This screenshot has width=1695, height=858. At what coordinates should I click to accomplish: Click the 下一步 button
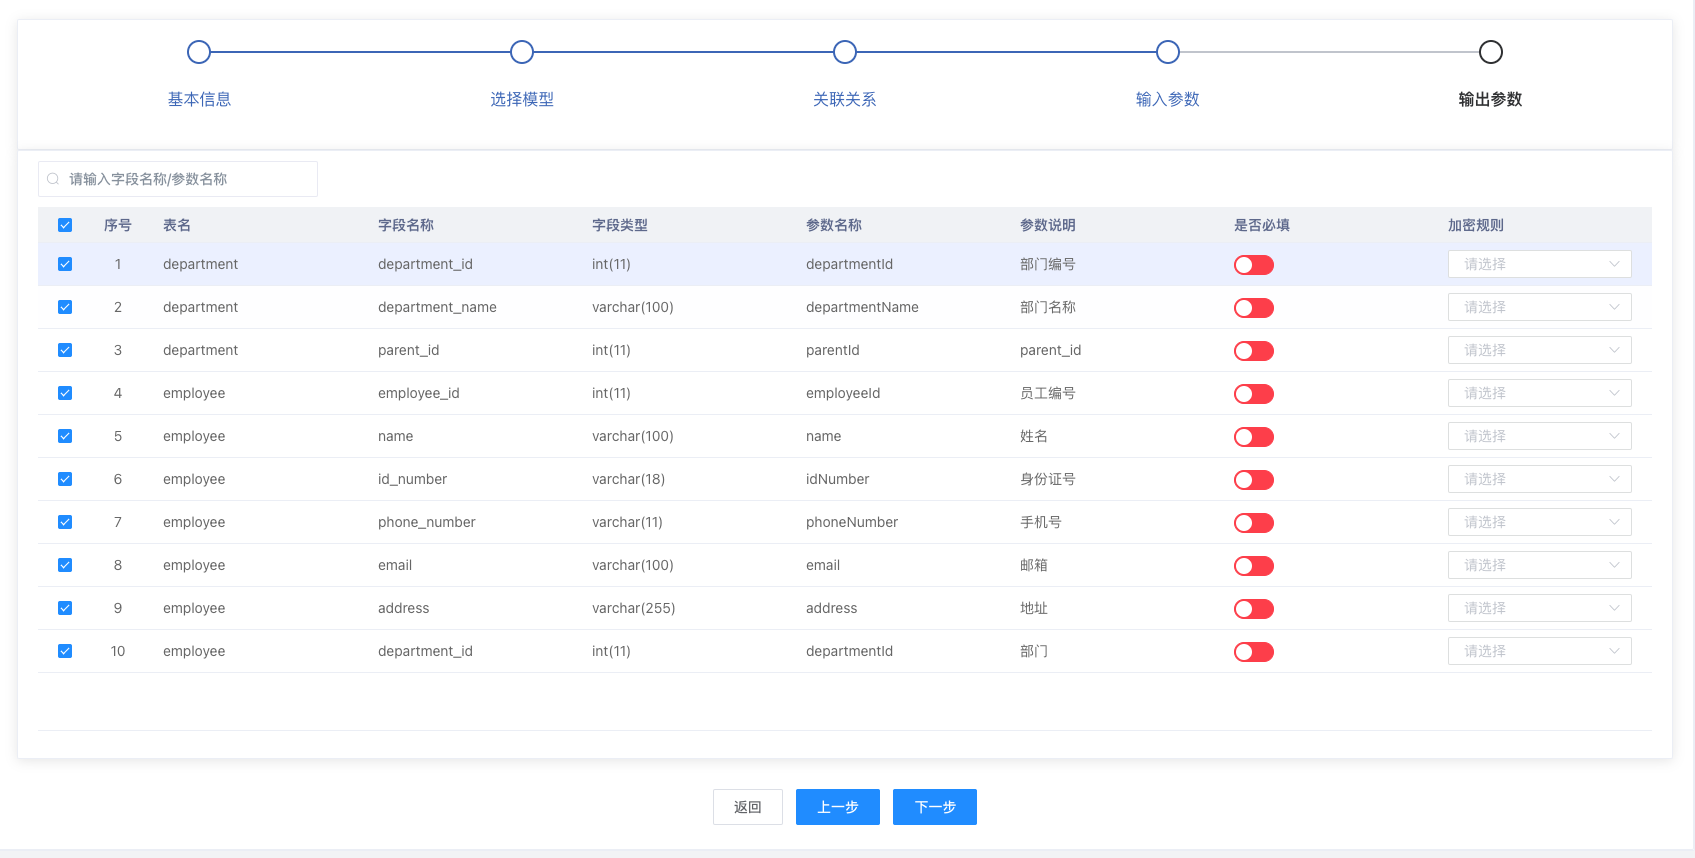coord(935,807)
